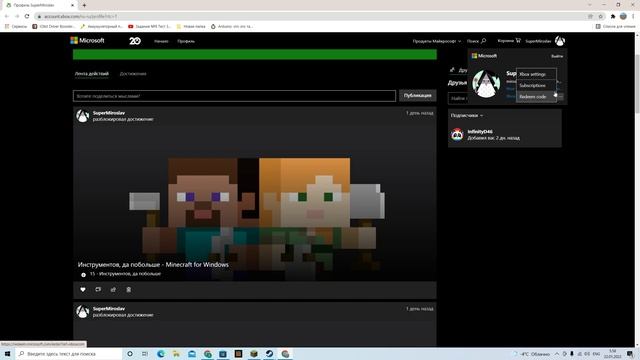
Task: Select Xbox settings from the account menu
Action: coord(536,74)
